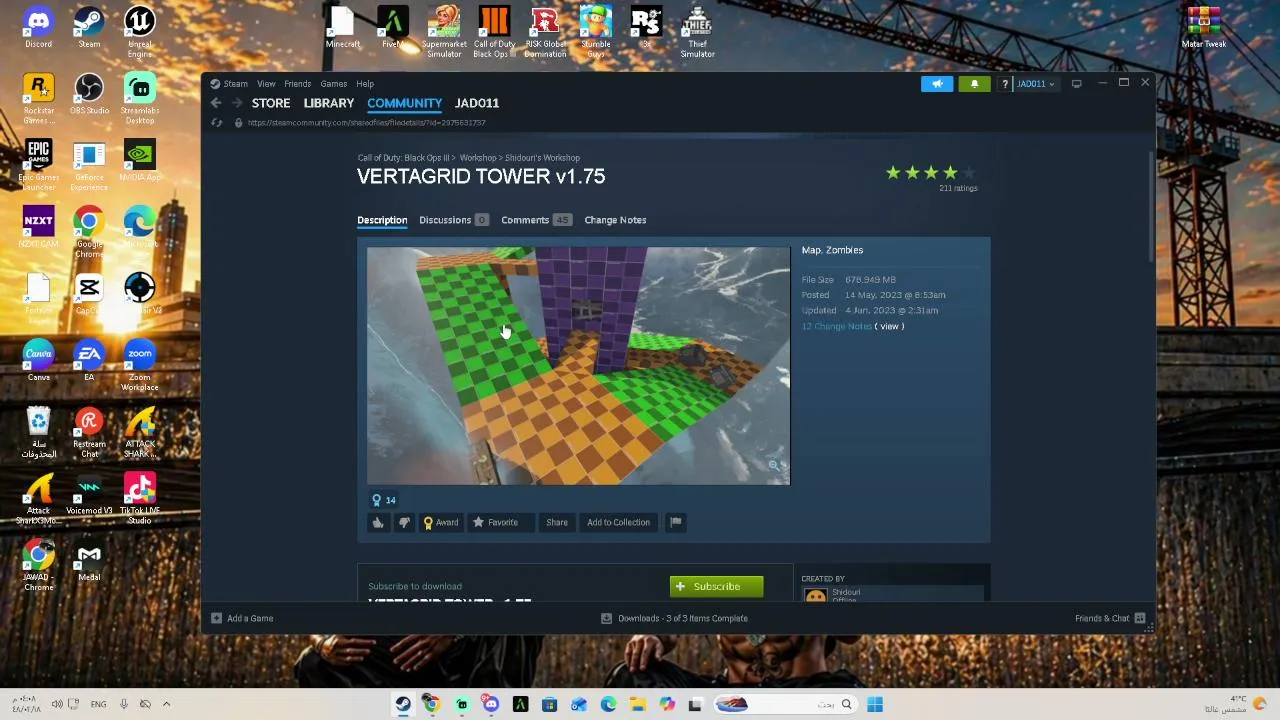Click the enlarge magnifier on preview image
1280x720 pixels.
(x=774, y=466)
